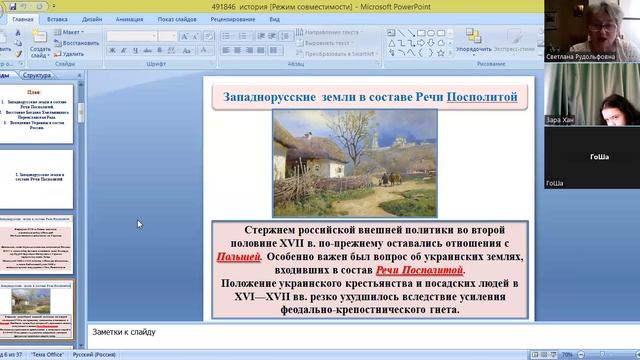Select the down block arrow shape
Screen dimensions: 640x360
coord(431,43)
